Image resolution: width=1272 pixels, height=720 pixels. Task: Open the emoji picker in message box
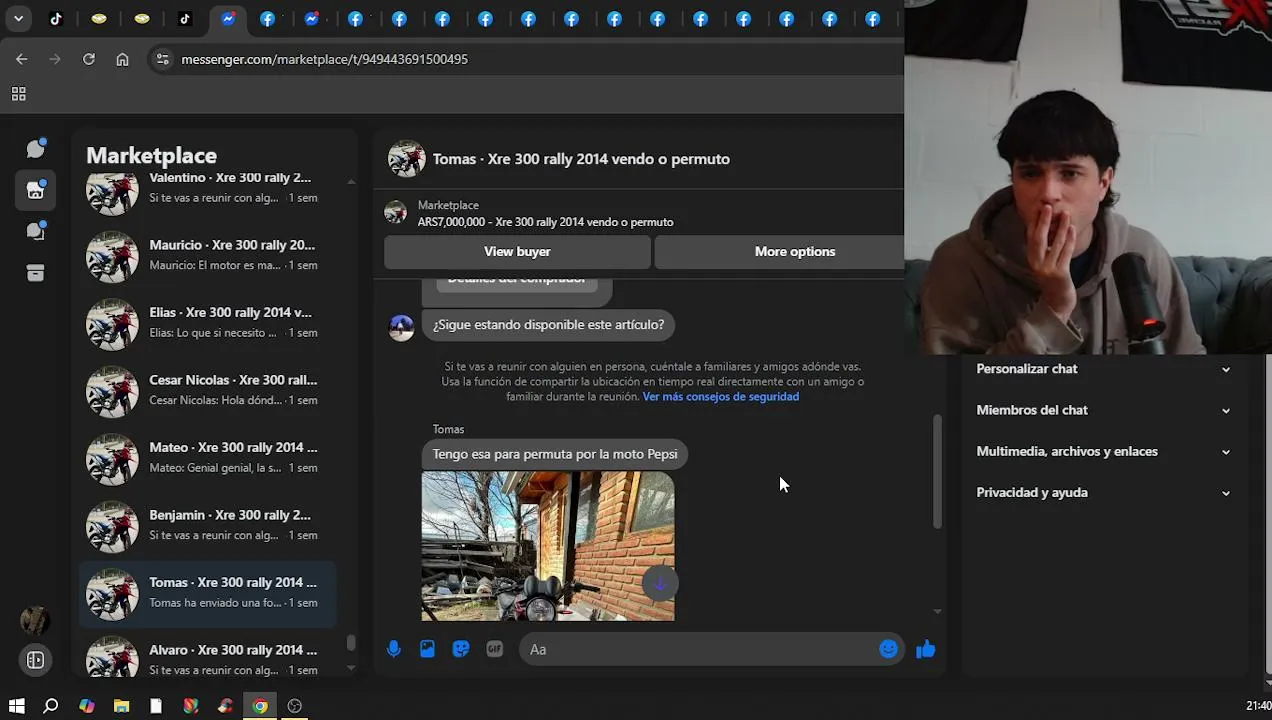888,649
